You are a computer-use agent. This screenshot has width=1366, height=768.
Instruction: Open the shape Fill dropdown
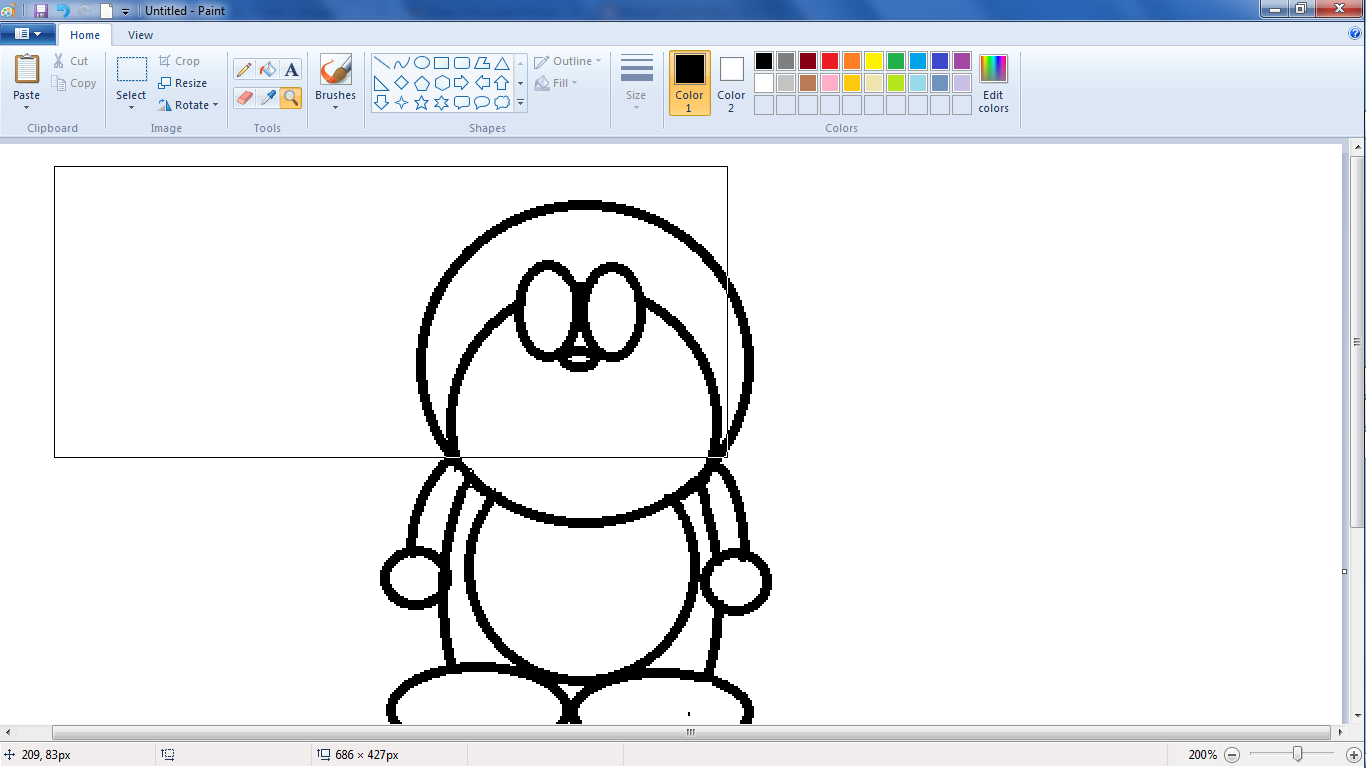(x=556, y=83)
